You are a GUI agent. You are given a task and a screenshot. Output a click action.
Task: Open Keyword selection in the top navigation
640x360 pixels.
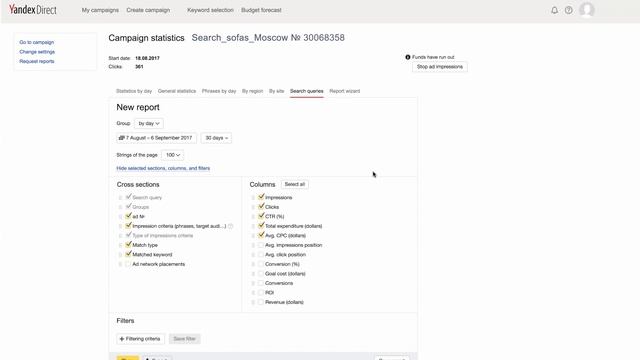(x=210, y=10)
